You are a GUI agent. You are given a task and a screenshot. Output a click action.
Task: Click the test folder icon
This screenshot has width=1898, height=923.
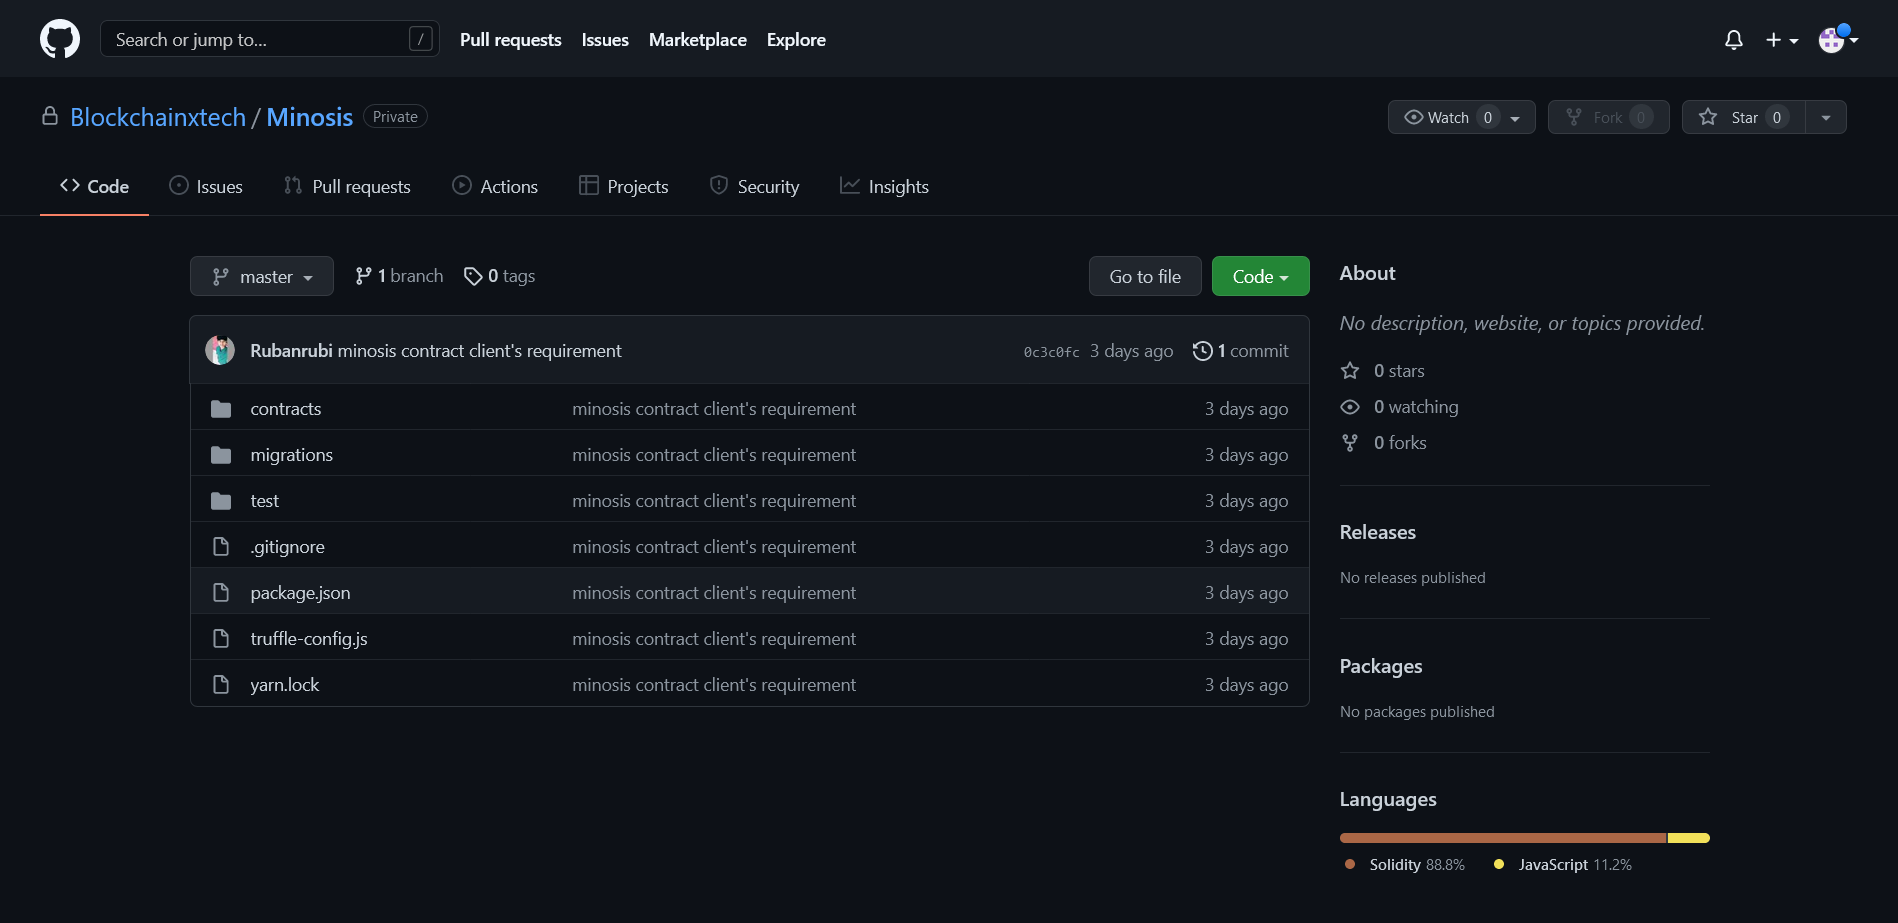[221, 501]
